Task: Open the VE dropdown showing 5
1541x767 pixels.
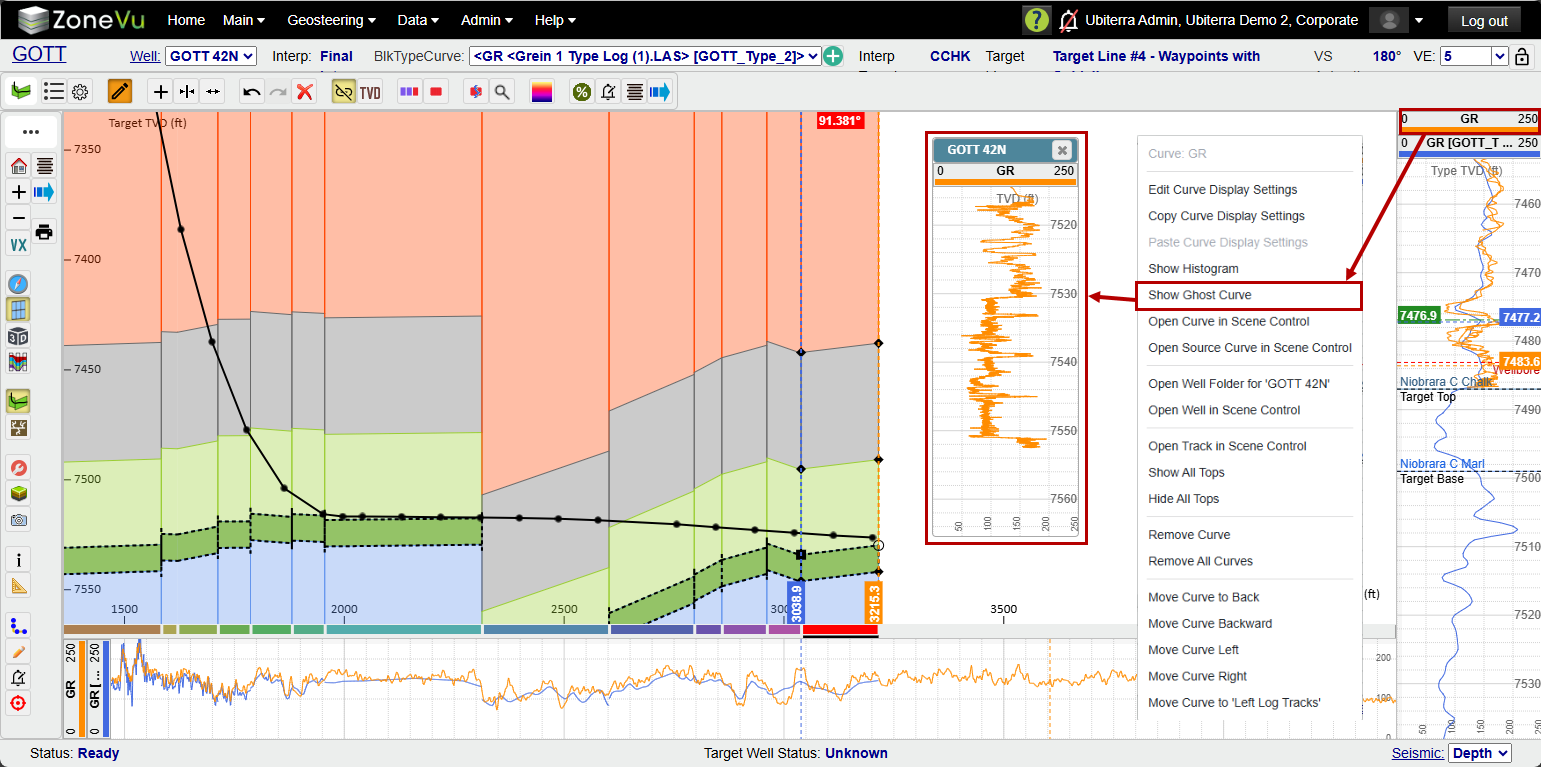Action: click(x=1474, y=57)
